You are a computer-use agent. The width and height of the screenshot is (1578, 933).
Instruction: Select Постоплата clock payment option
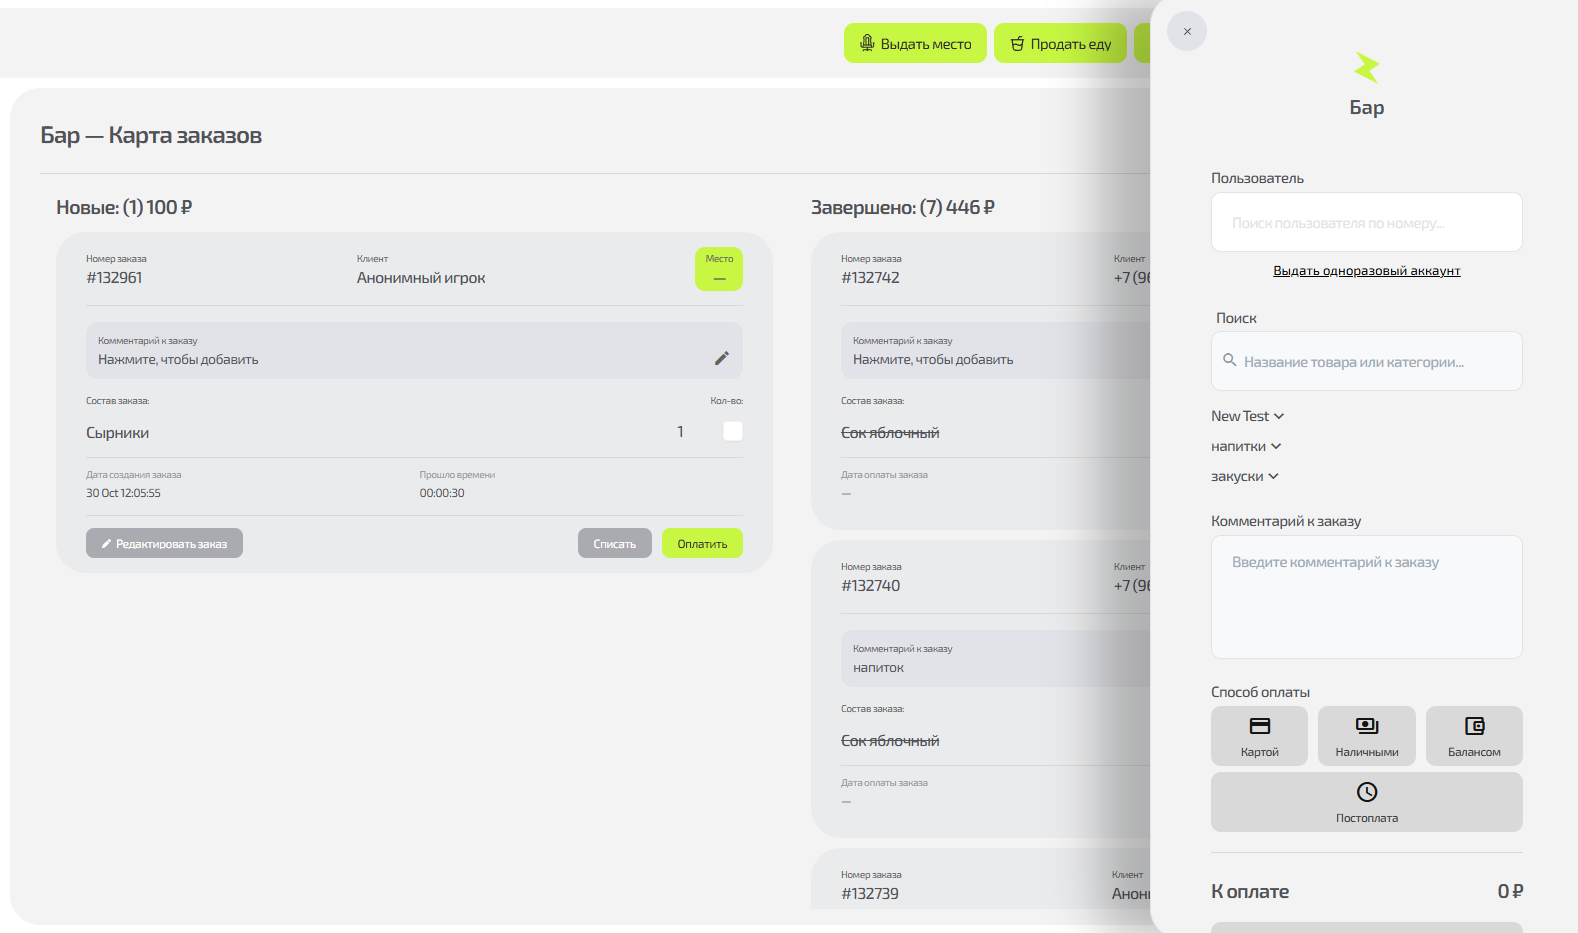click(1366, 802)
